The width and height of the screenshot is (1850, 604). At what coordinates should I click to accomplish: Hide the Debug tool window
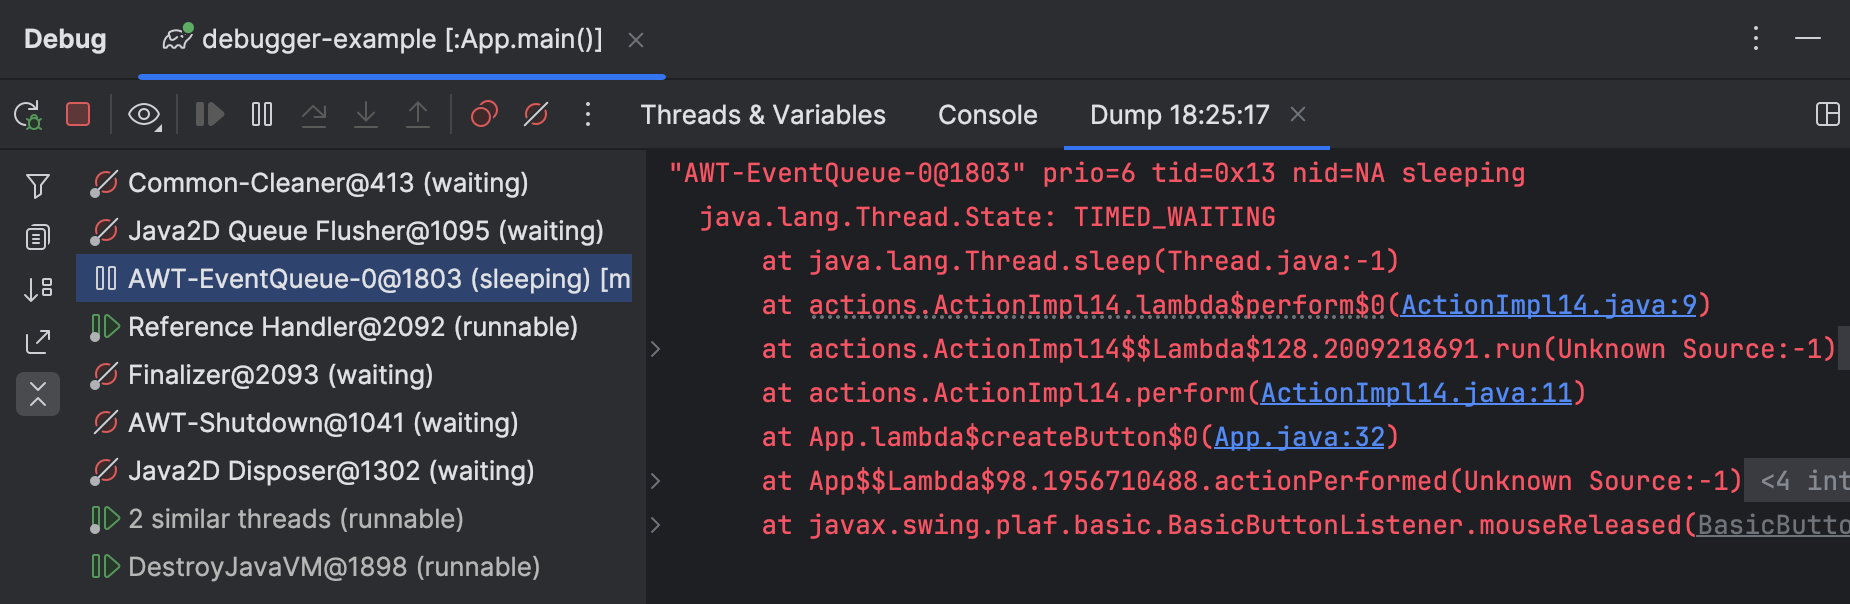coord(1808,39)
